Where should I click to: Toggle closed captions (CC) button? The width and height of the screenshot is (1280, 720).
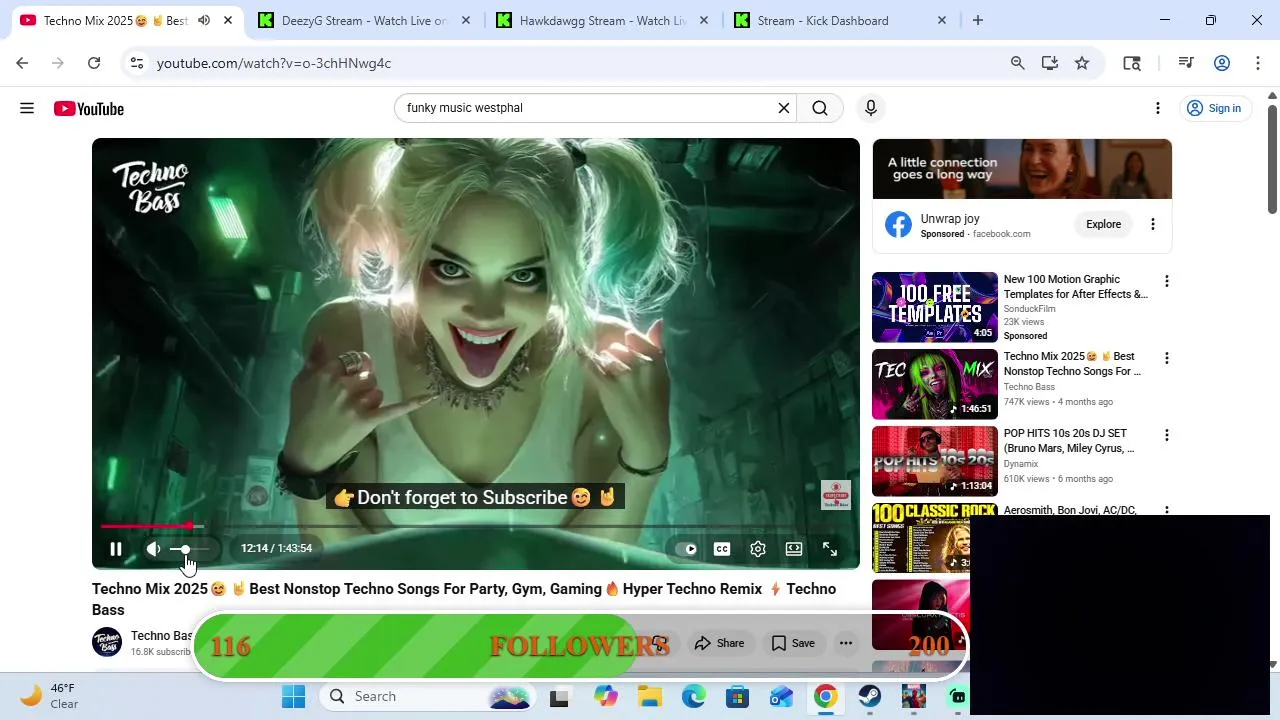(722, 549)
